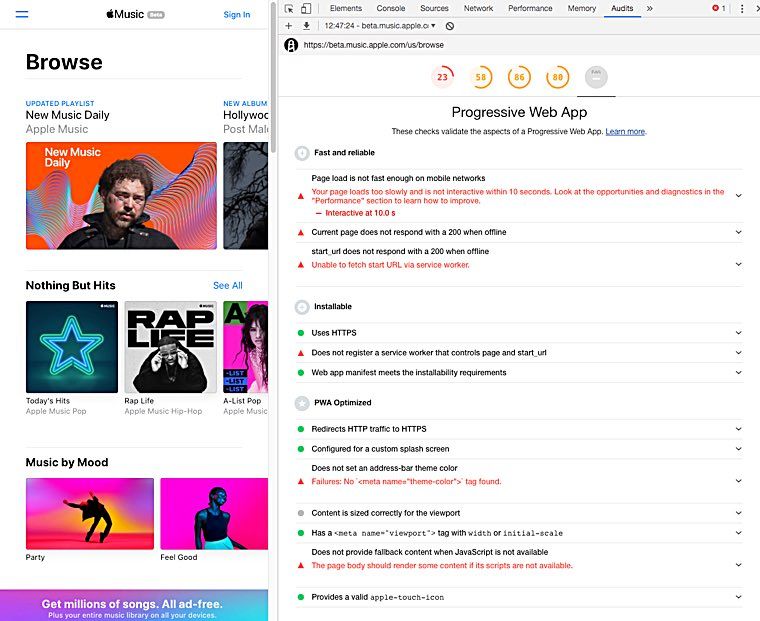Toggle the device toolbar icon
760x621 pixels.
[x=306, y=8]
